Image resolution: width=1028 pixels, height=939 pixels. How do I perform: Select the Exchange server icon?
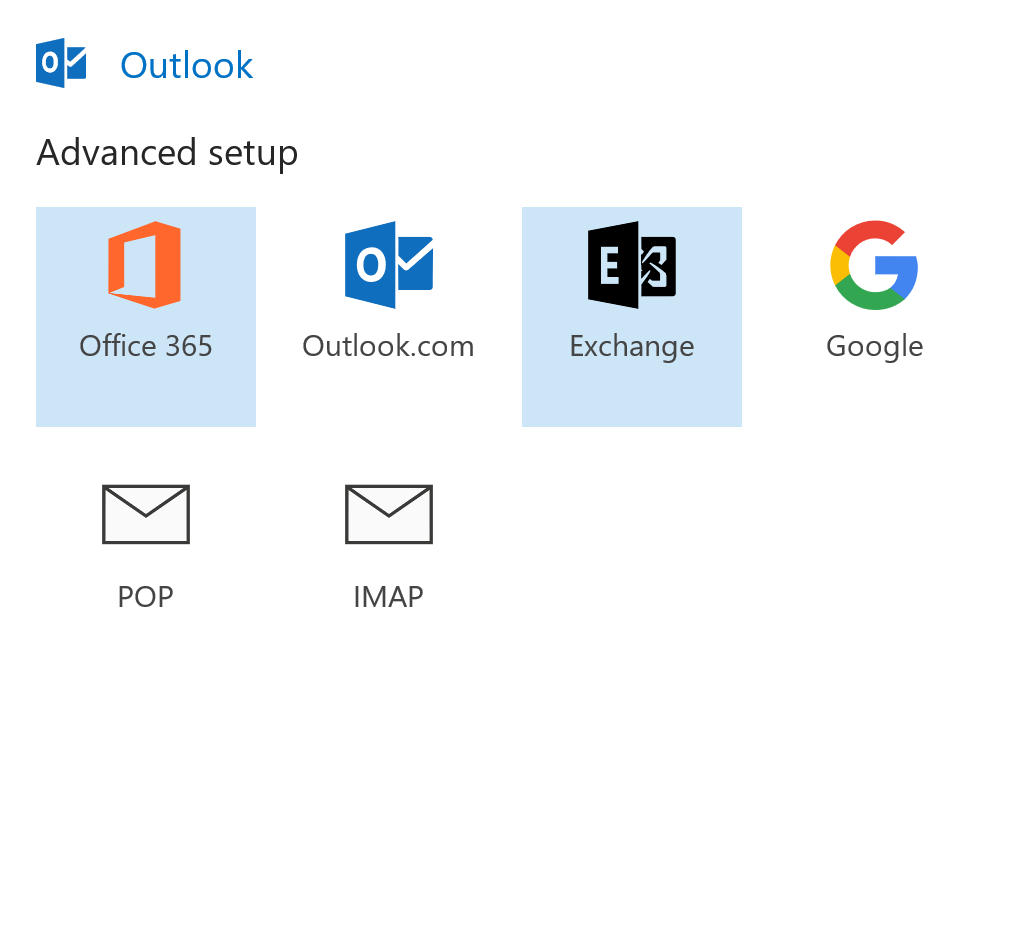pos(631,265)
